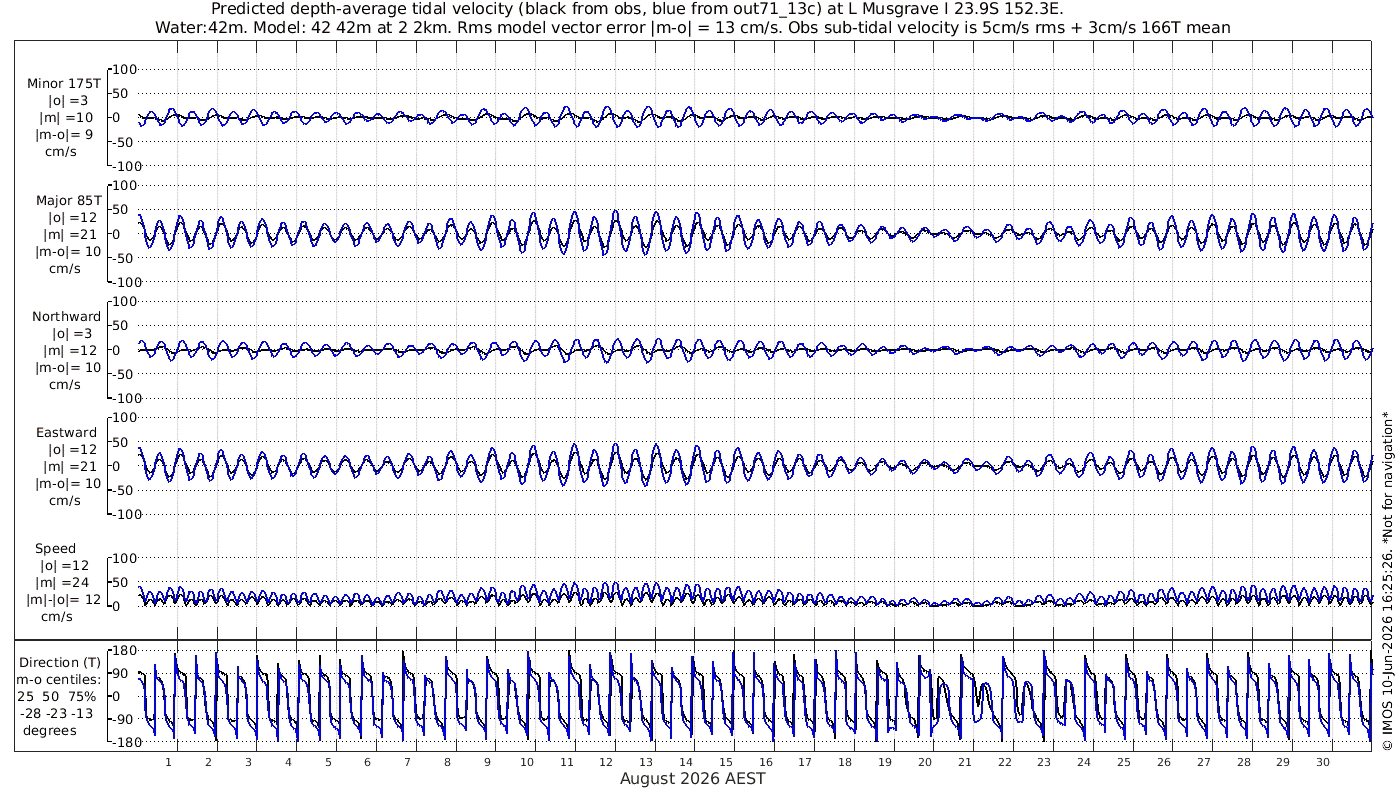The image size is (1400, 800).
Task: Click the '-28 -23 -13' centile values
Action: 62,713
